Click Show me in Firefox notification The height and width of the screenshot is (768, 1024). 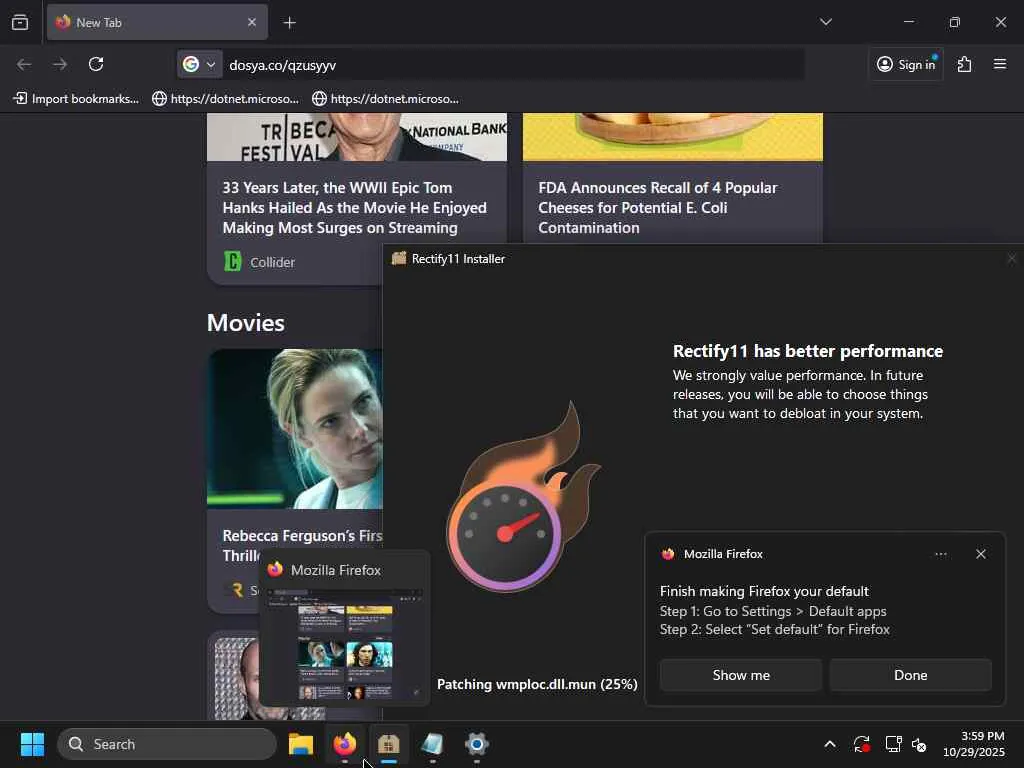(x=741, y=675)
